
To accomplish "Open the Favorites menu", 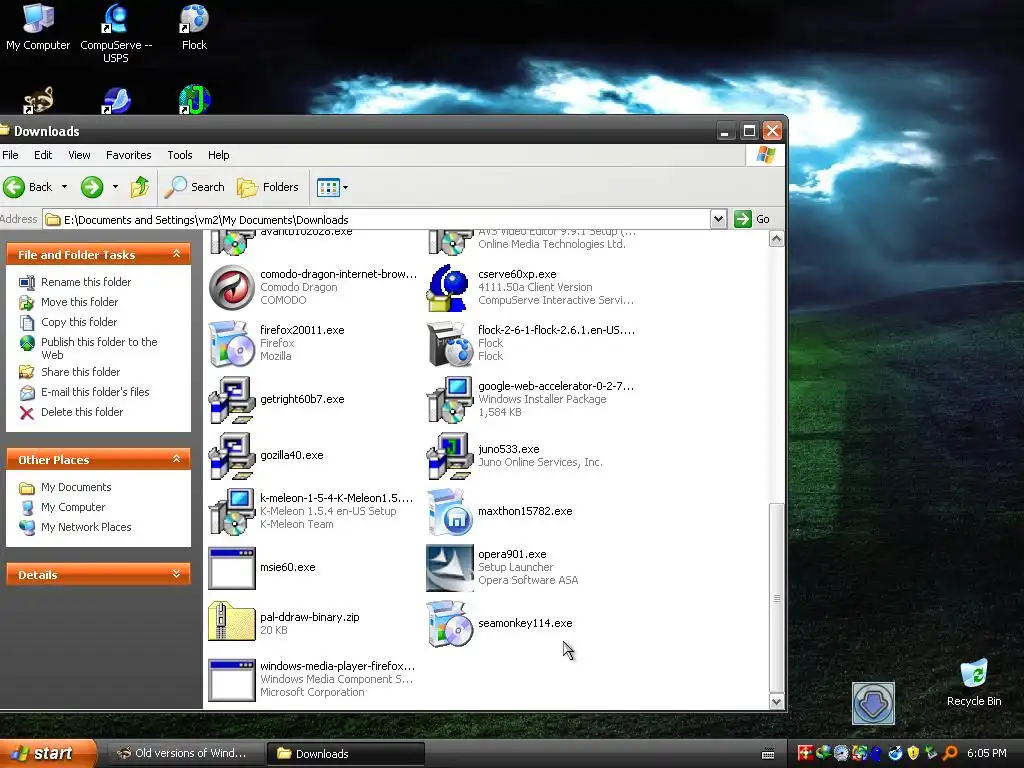I will [129, 155].
